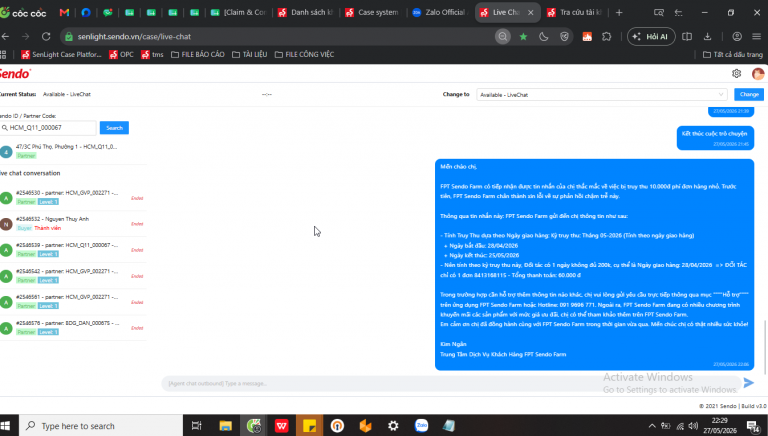The height and width of the screenshot is (436, 768).
Task: Open the browser profile icon
Action: pyautogui.click(x=737, y=37)
